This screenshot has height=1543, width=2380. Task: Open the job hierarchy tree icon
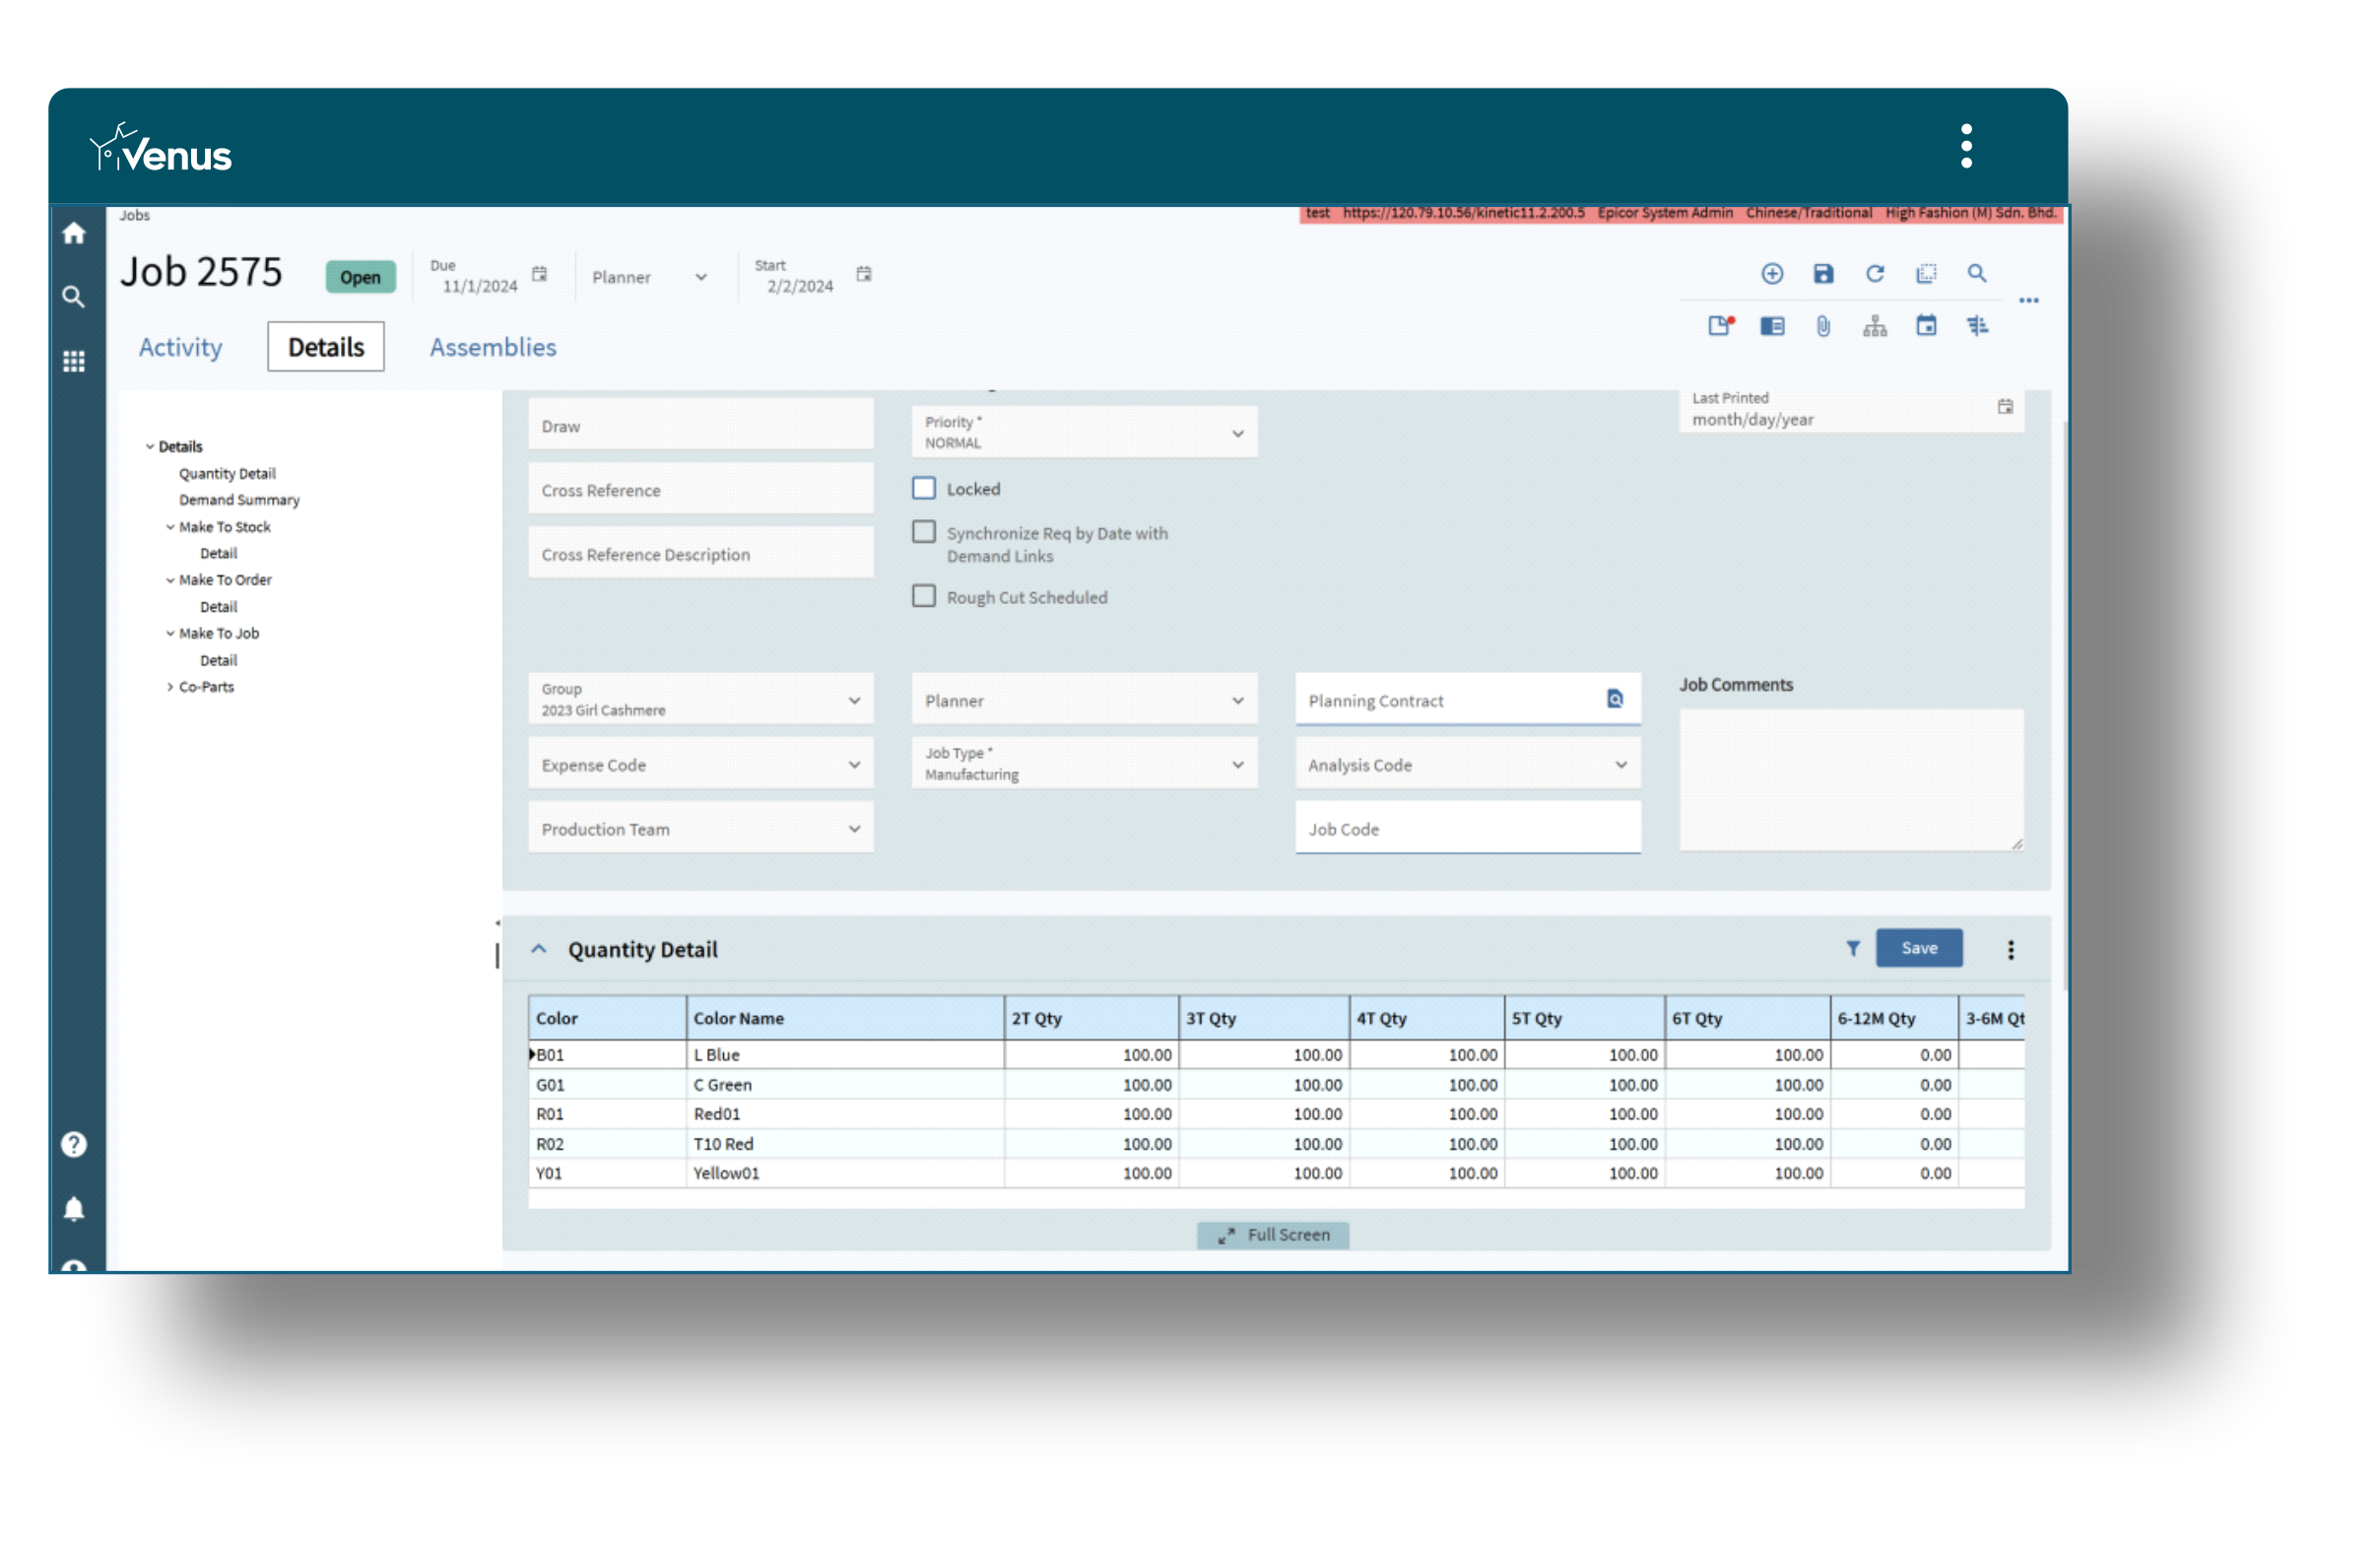click(1874, 326)
